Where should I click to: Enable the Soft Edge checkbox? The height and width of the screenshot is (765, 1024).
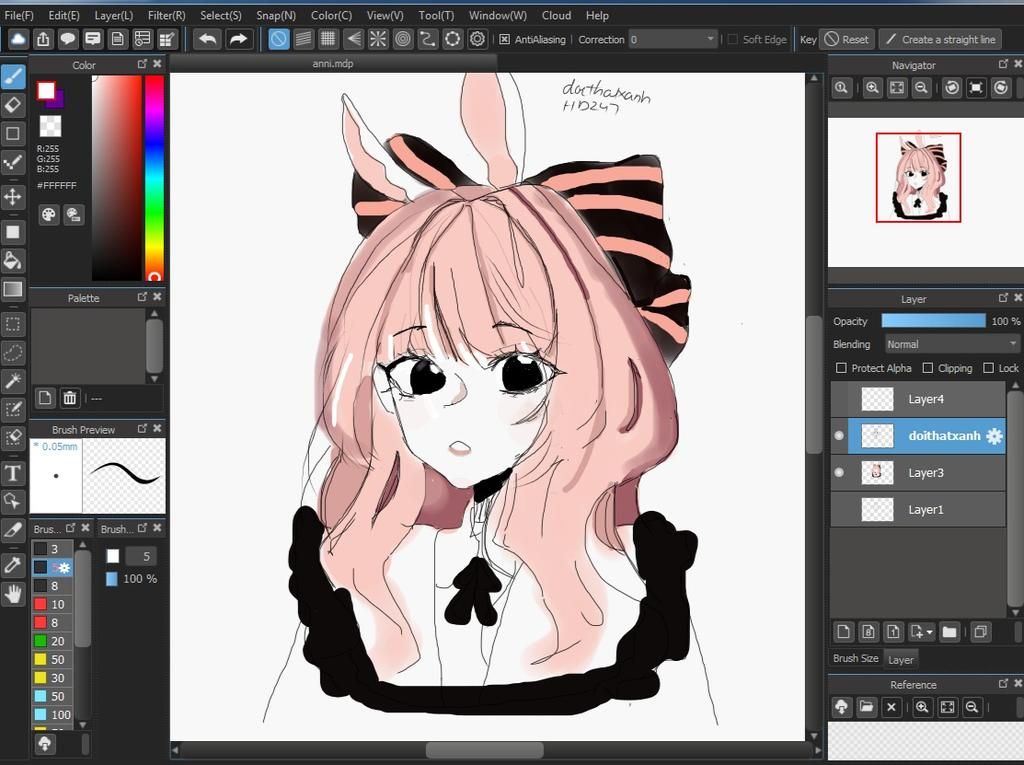click(x=732, y=39)
